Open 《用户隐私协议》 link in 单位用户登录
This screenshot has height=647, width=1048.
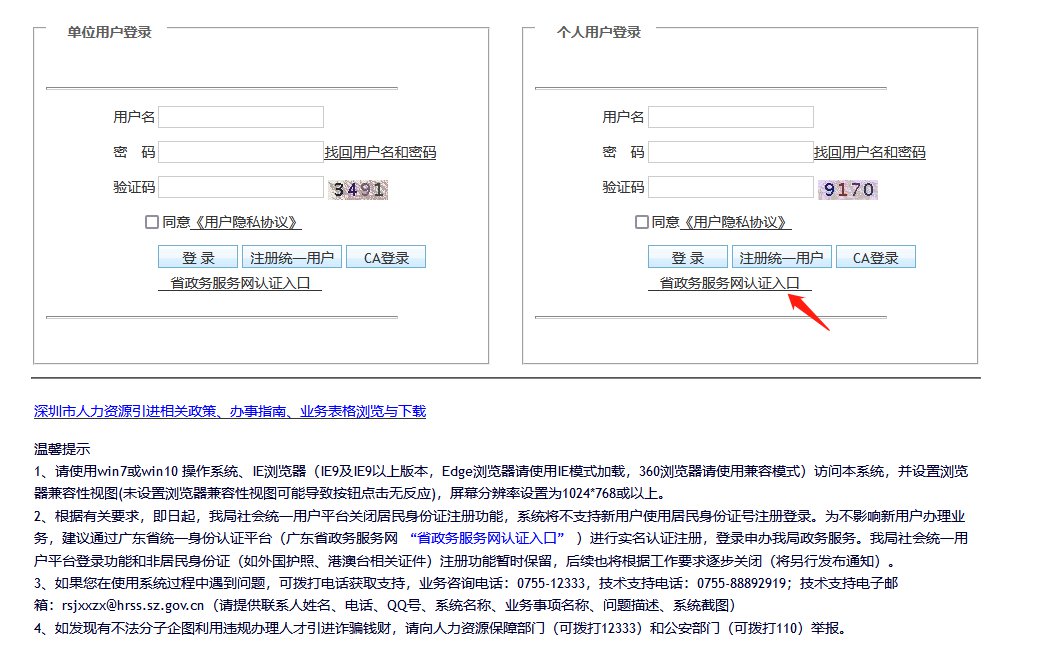(246, 222)
